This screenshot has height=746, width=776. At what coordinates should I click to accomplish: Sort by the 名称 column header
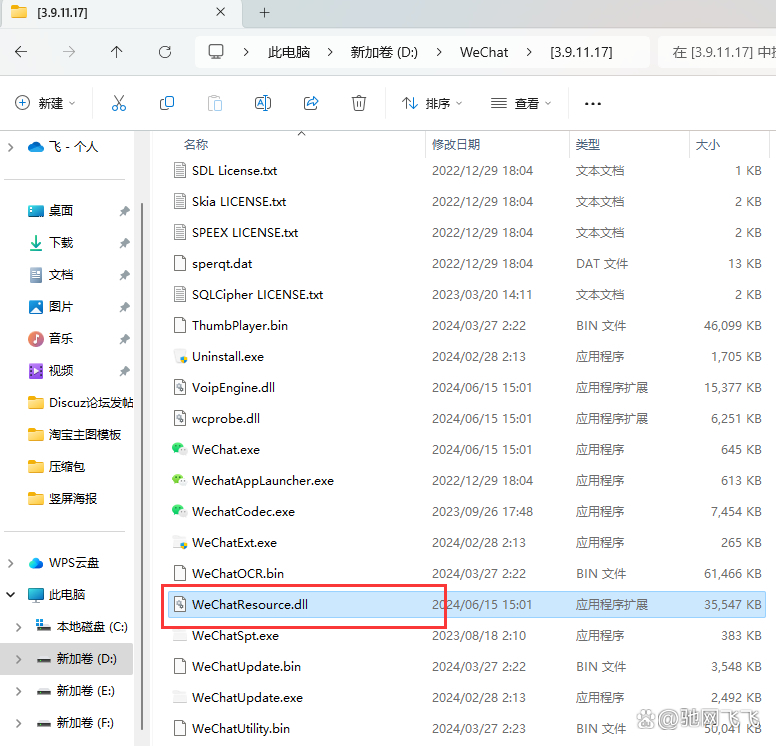pyautogui.click(x=196, y=145)
